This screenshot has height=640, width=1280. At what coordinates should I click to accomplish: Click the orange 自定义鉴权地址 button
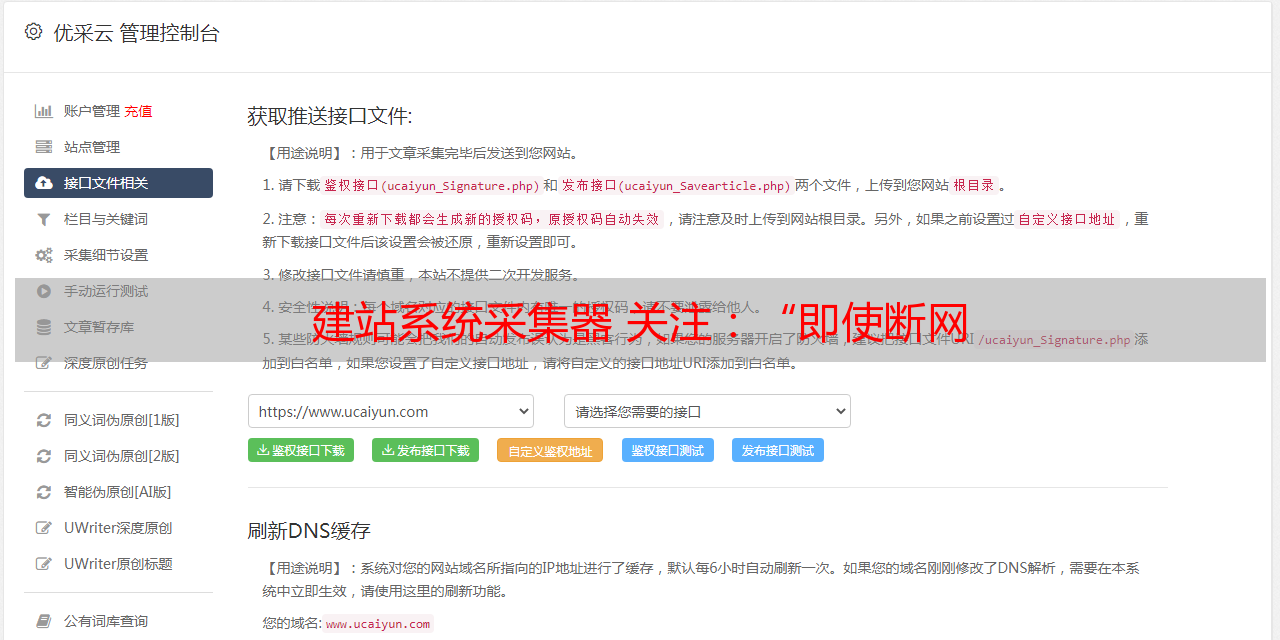(550, 450)
